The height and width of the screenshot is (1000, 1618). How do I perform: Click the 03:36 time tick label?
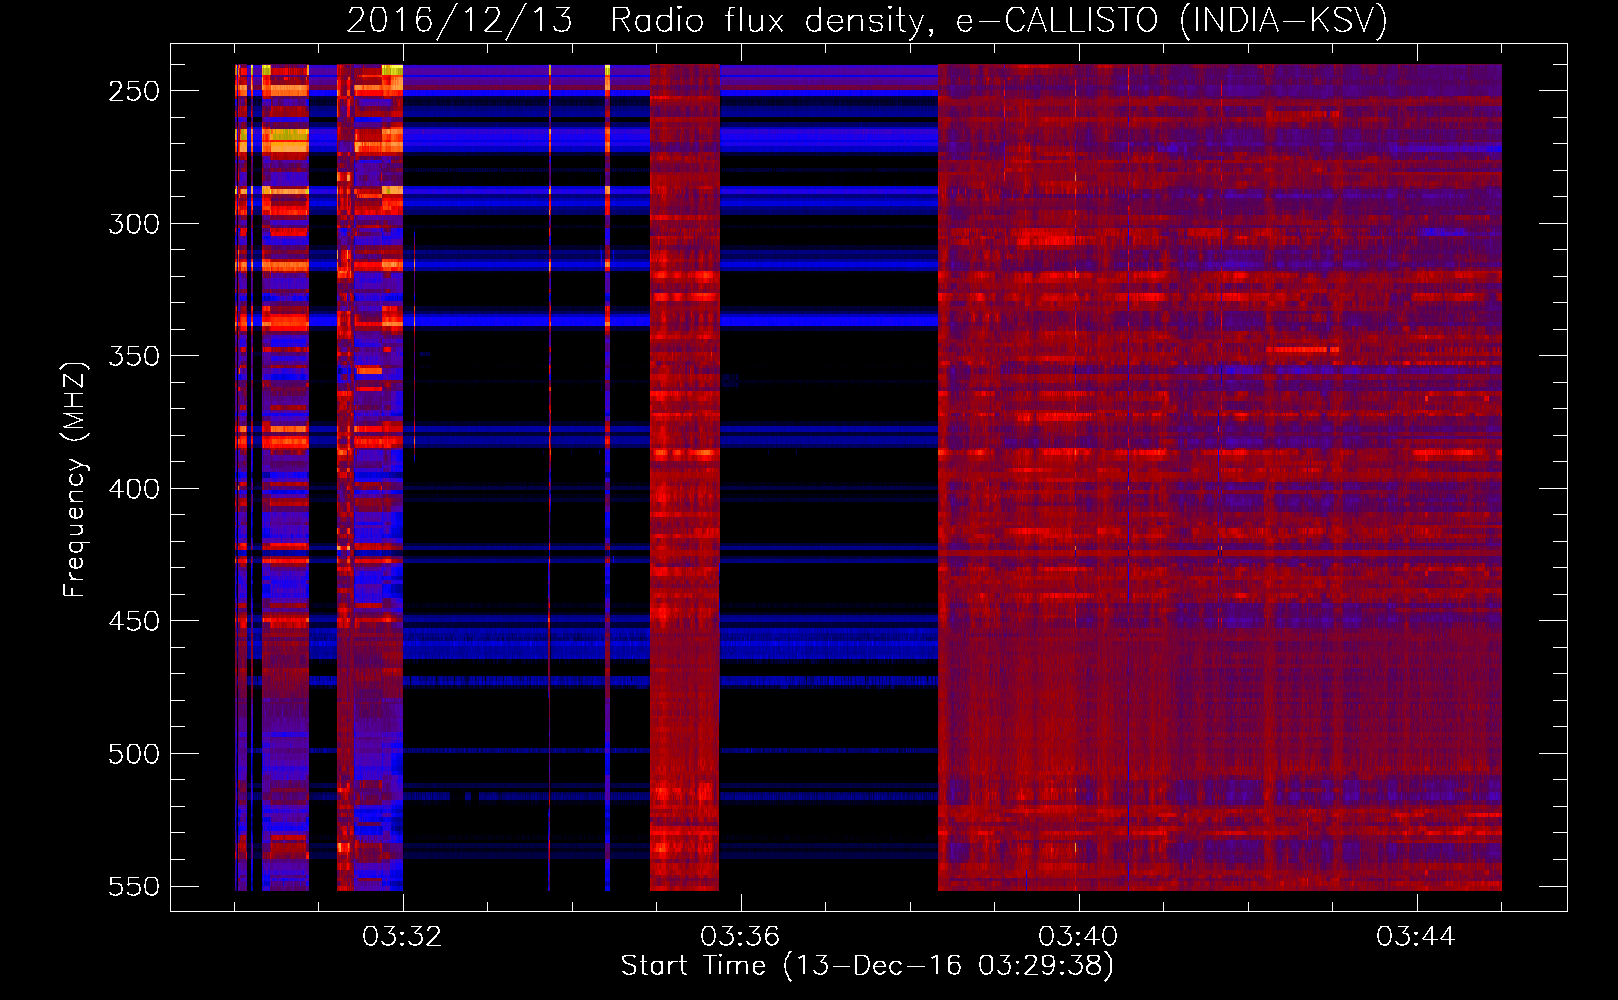tap(740, 936)
